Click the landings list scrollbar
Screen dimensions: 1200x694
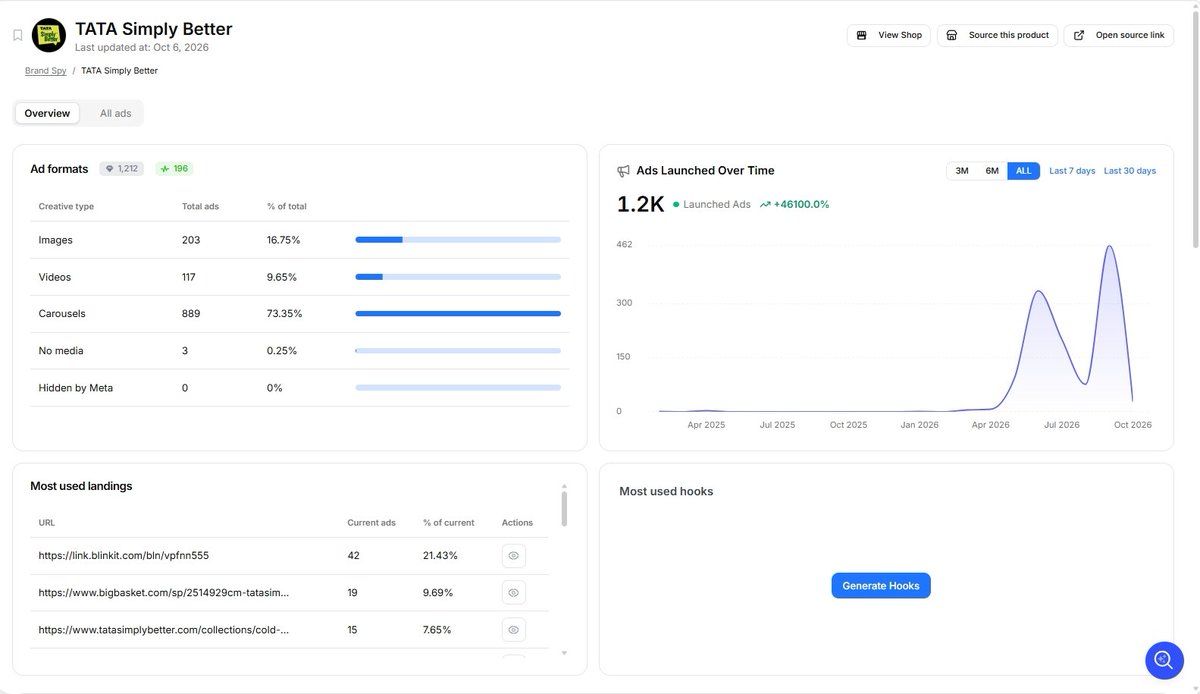click(564, 508)
